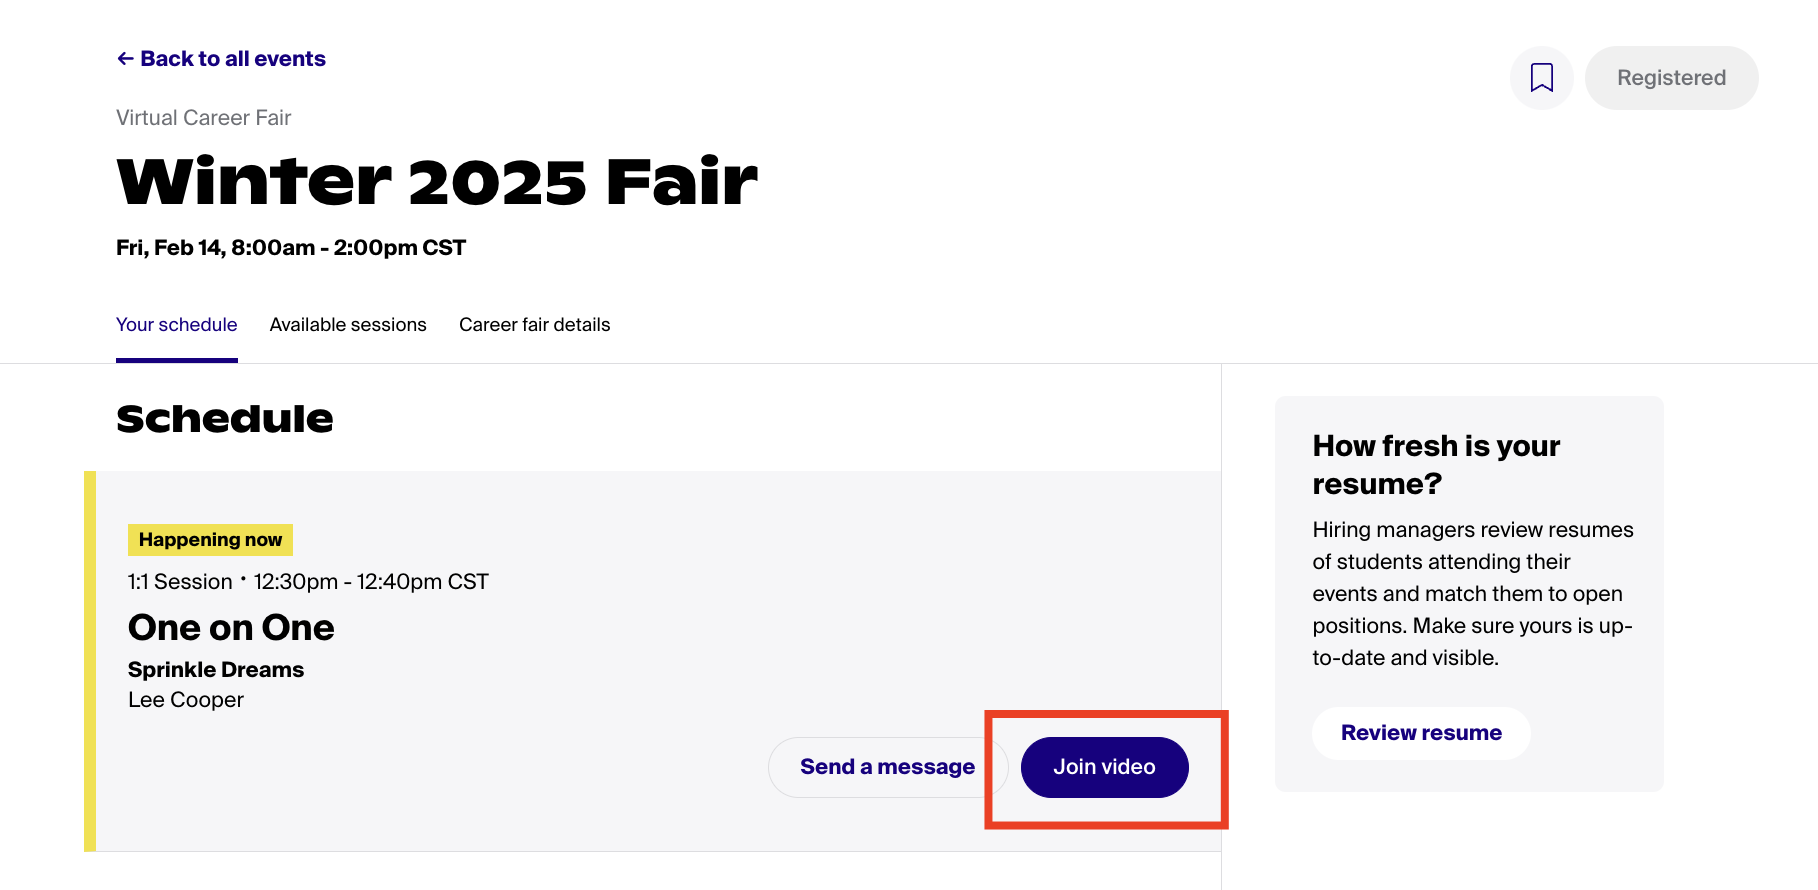The width and height of the screenshot is (1818, 890).
Task: Open the Your schedule tab
Action: pos(177,325)
